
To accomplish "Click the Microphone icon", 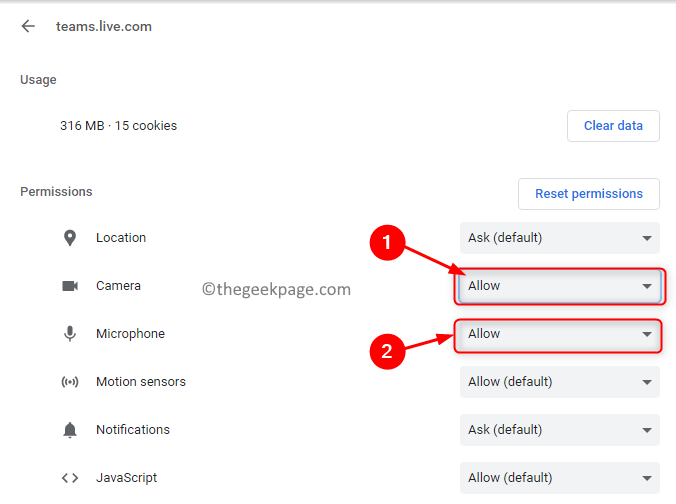I will pyautogui.click(x=70, y=334).
